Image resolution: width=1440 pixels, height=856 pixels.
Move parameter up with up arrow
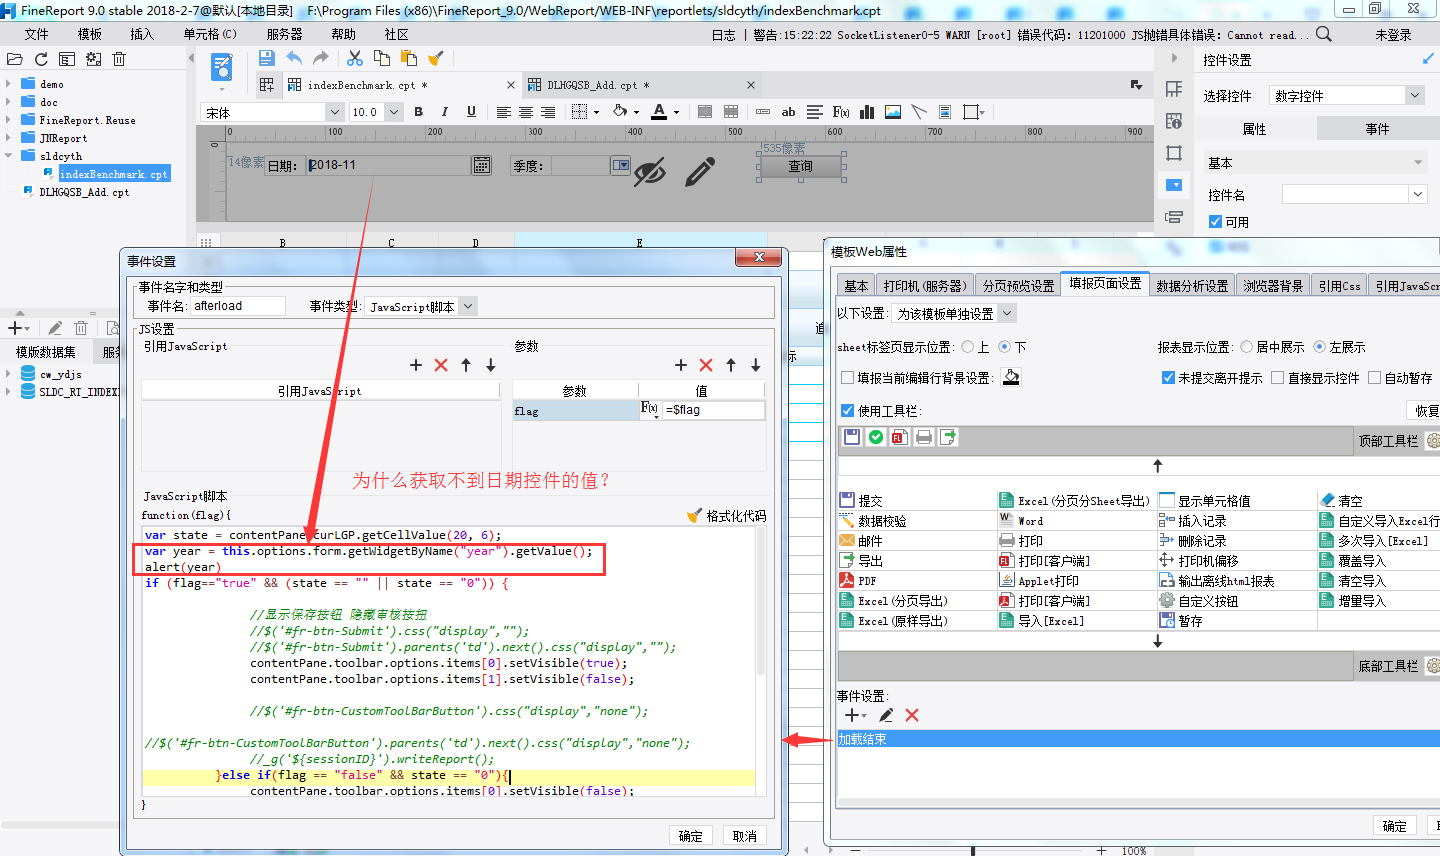(x=731, y=365)
